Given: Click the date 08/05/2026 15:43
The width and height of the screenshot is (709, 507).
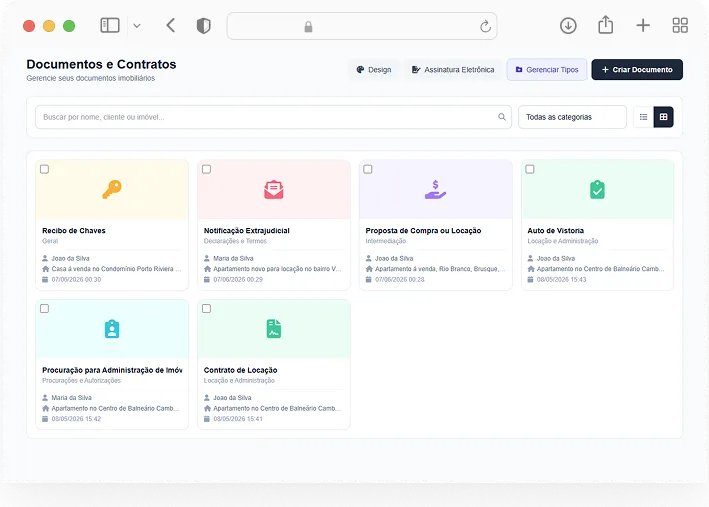Looking at the screenshot, I should [x=562, y=280].
